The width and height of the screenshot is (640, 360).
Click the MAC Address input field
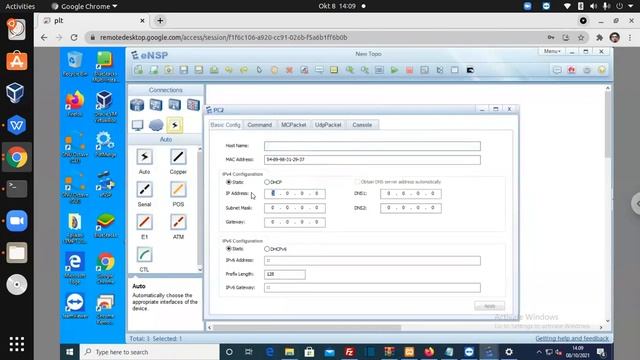coord(372,160)
